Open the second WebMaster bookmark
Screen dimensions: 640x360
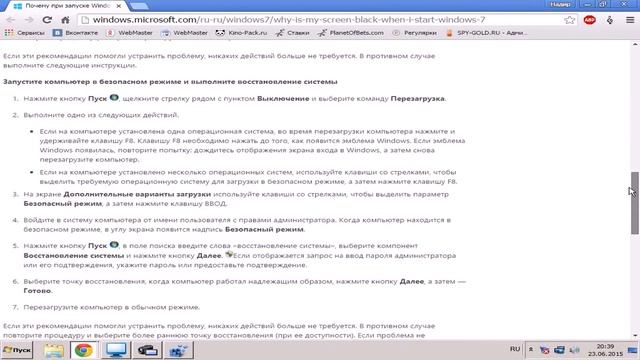click(184, 33)
